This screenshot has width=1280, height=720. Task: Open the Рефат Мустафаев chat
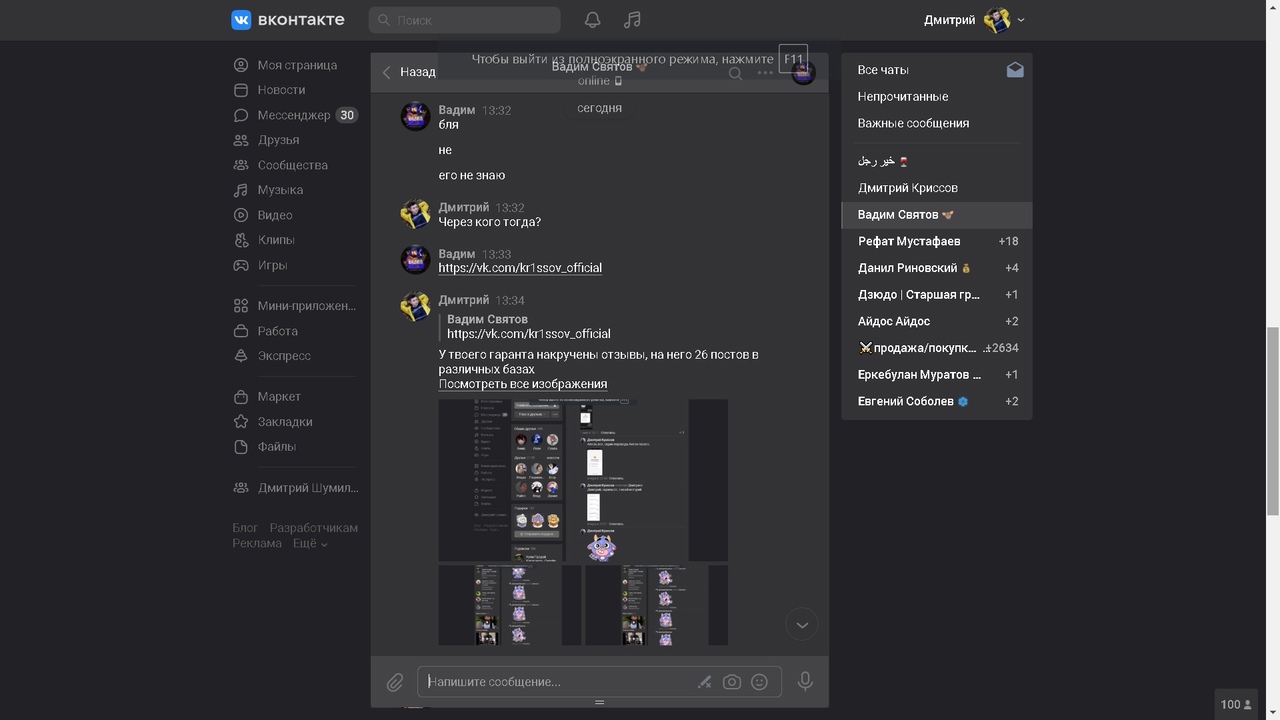click(x=909, y=241)
